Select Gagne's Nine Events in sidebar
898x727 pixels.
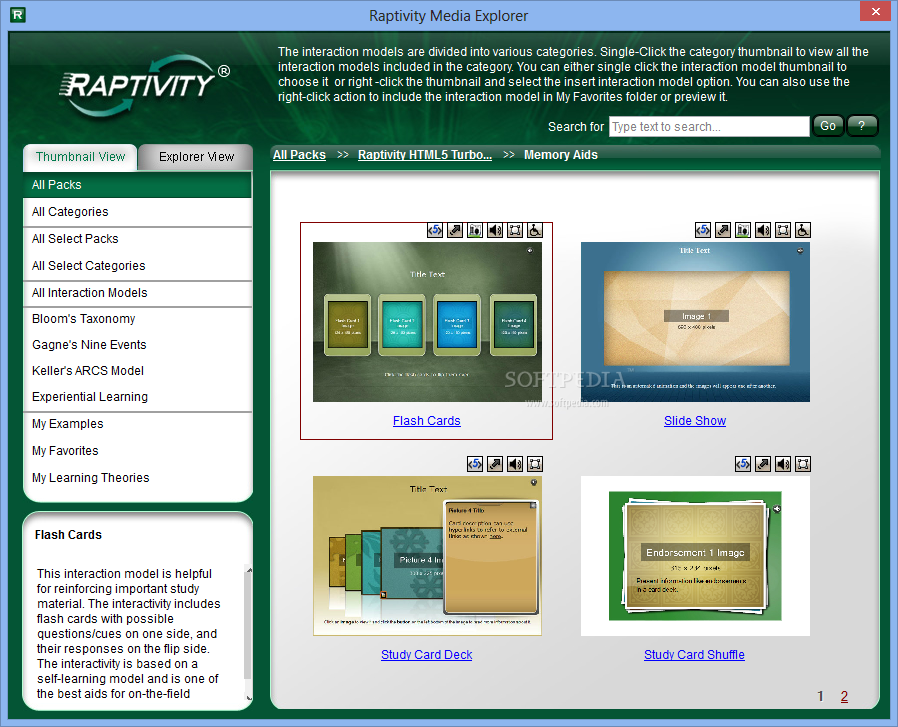tap(137, 345)
